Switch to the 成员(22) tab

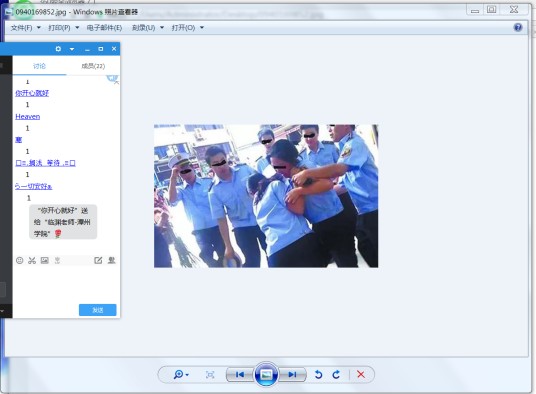pyautogui.click(x=93, y=66)
